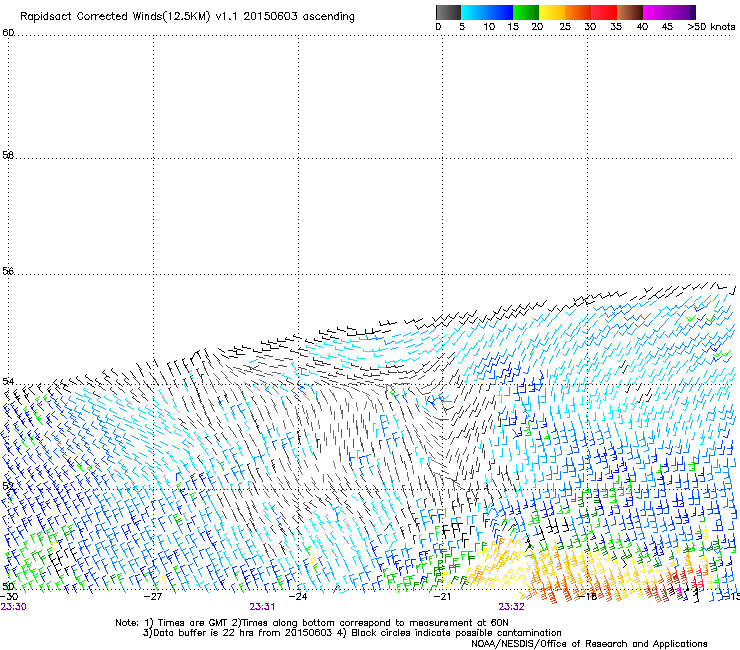Select the cyan-to-blue 5-15 knots legend band
Screen dimensions: 740x650
[x=487, y=12]
